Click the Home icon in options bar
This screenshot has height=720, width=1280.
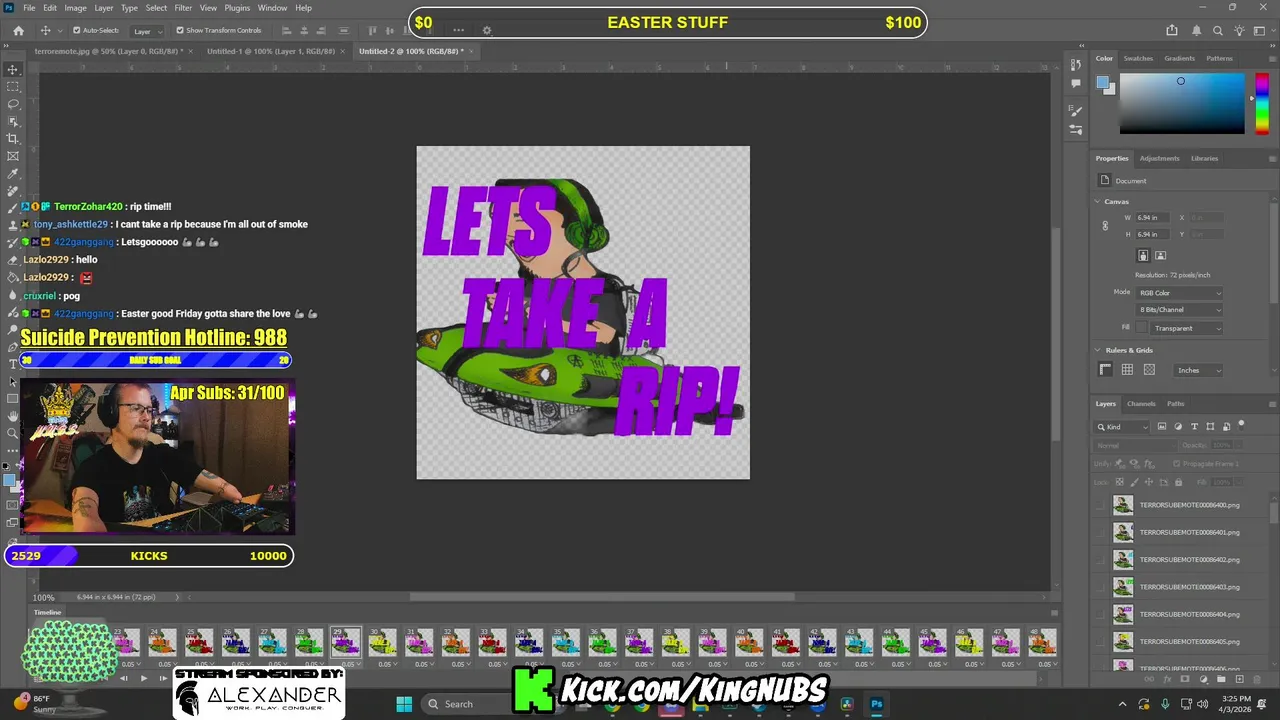coord(18,31)
